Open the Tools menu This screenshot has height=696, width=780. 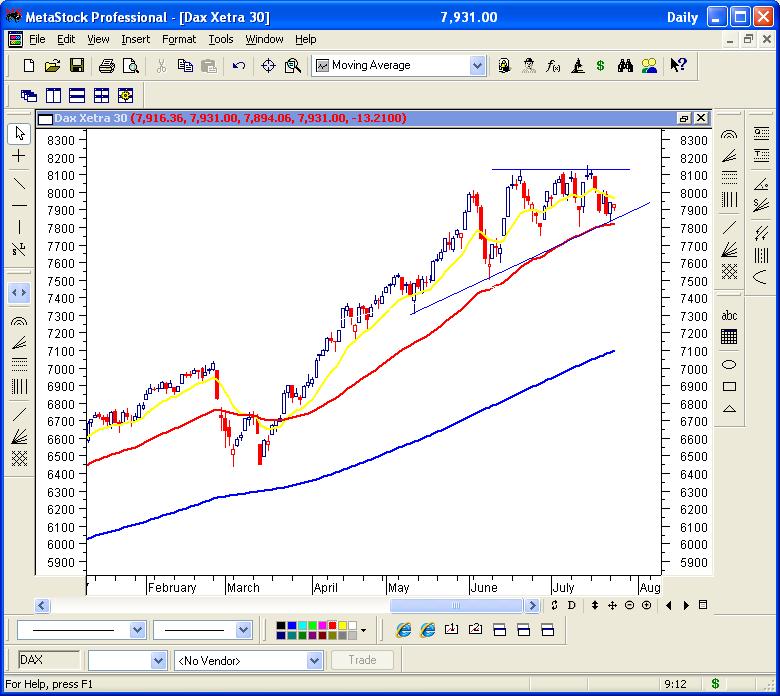(x=221, y=39)
